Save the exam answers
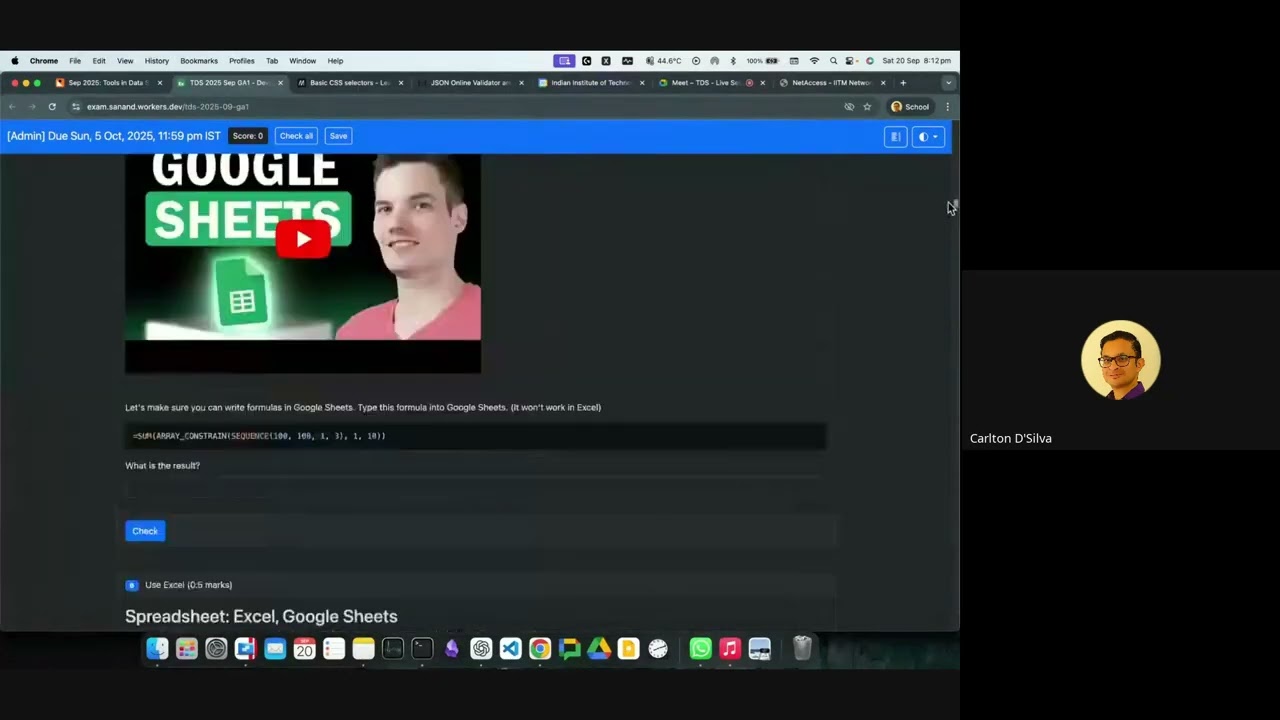The height and width of the screenshot is (720, 1280). point(339,136)
